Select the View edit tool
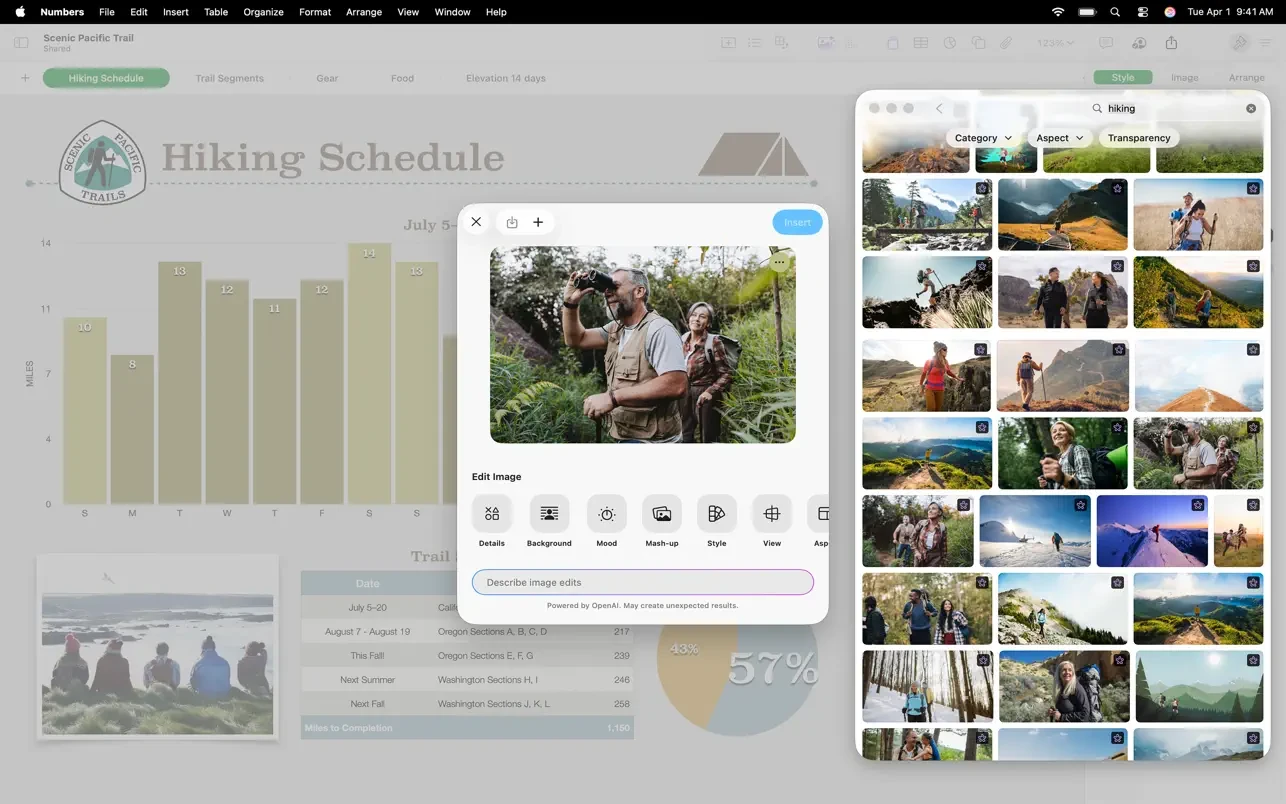1286x804 pixels. pos(771,514)
